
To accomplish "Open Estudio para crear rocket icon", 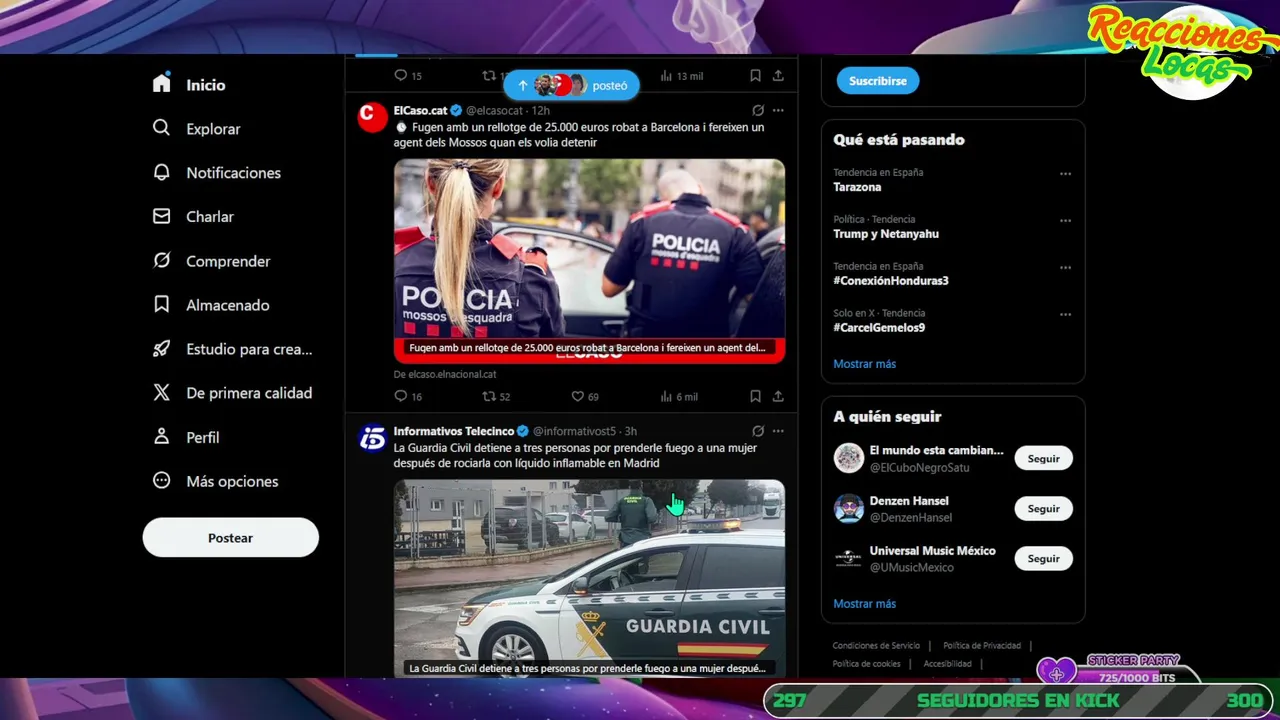I will pos(162,348).
